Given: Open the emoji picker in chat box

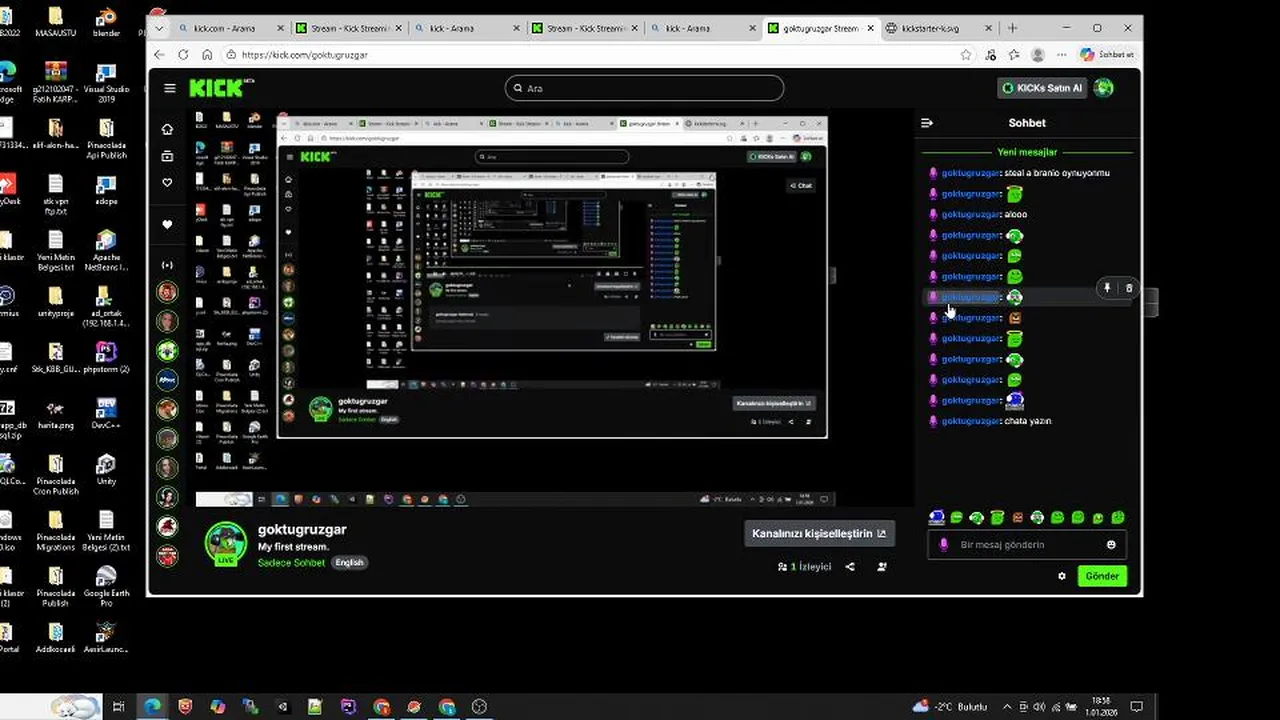Looking at the screenshot, I should (x=1111, y=545).
